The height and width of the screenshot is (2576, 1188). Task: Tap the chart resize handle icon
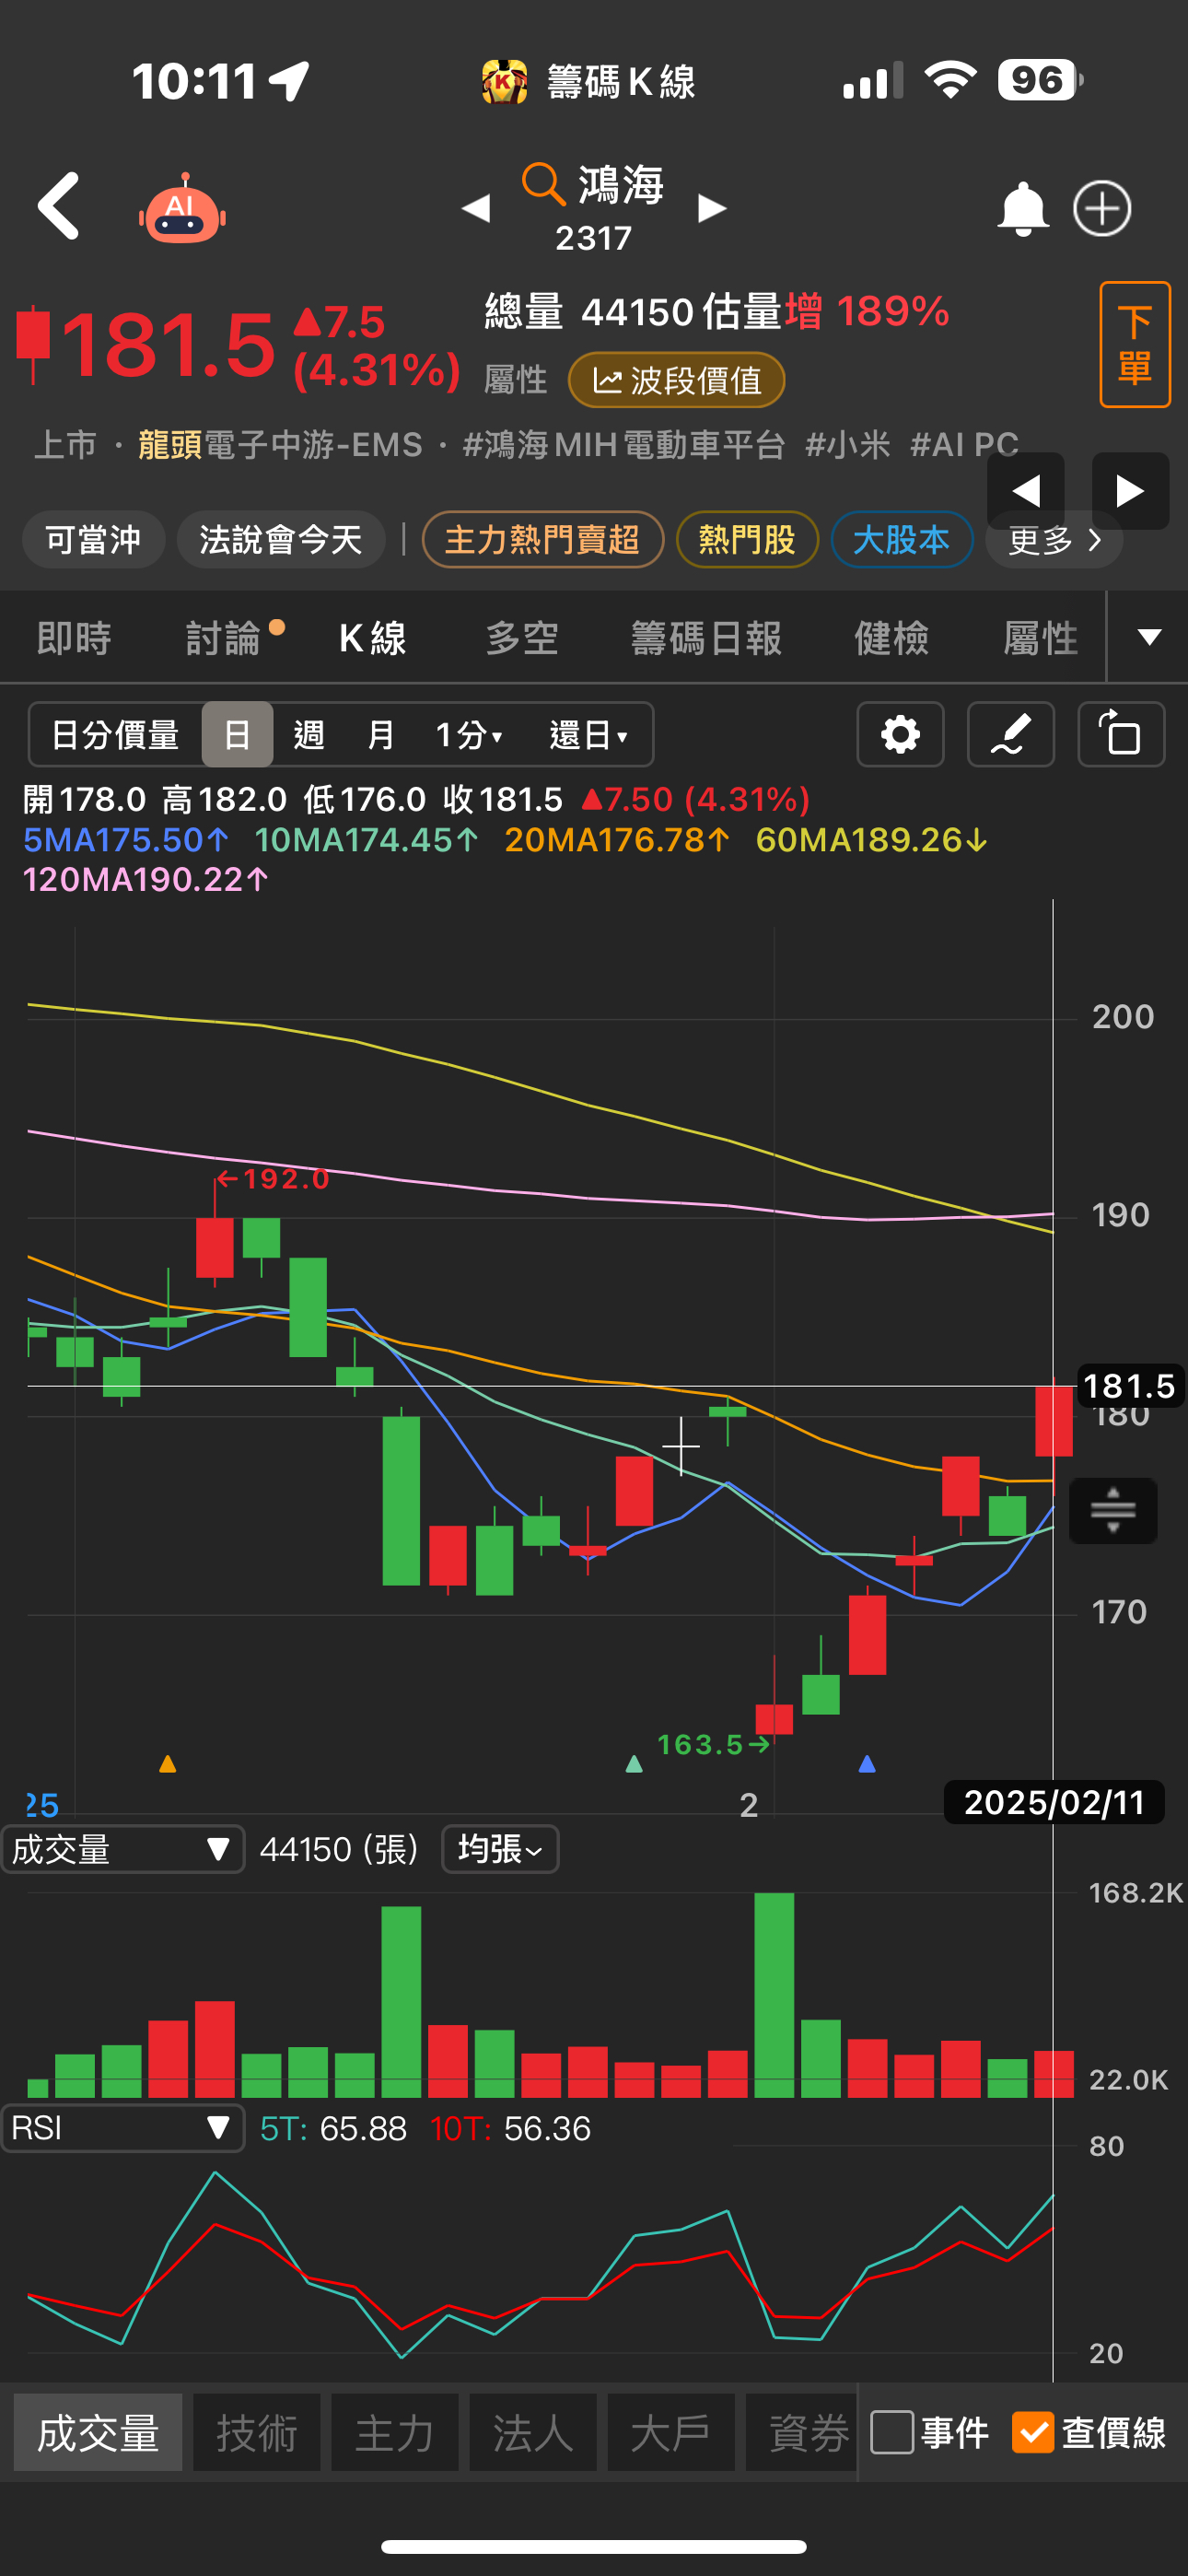point(1113,1510)
